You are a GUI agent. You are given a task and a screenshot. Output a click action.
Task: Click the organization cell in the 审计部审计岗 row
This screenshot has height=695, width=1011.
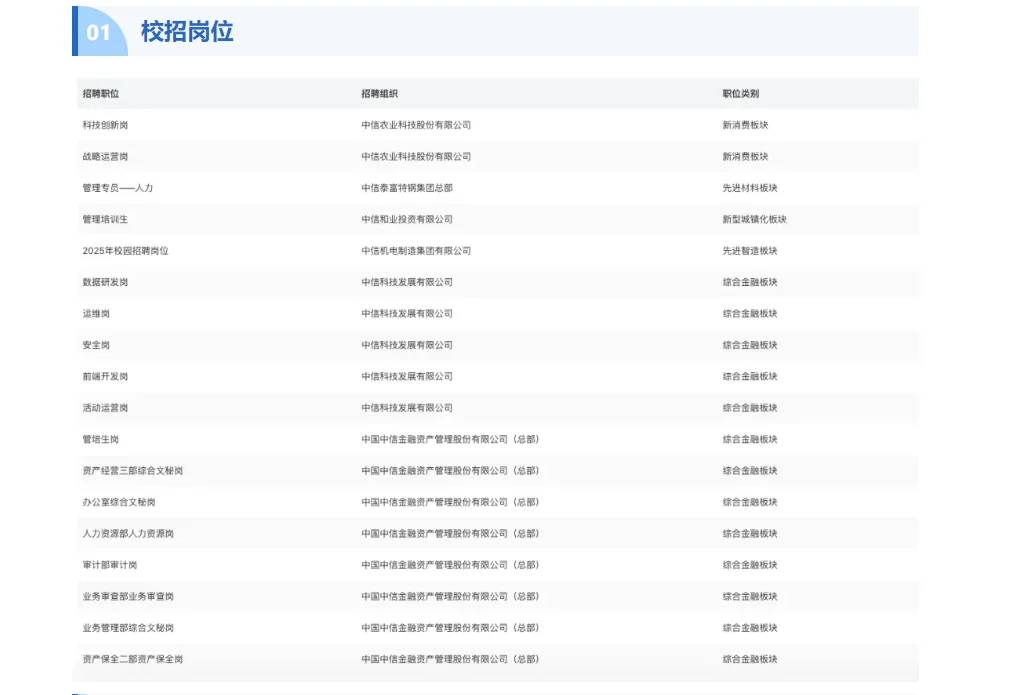pyautogui.click(x=450, y=565)
